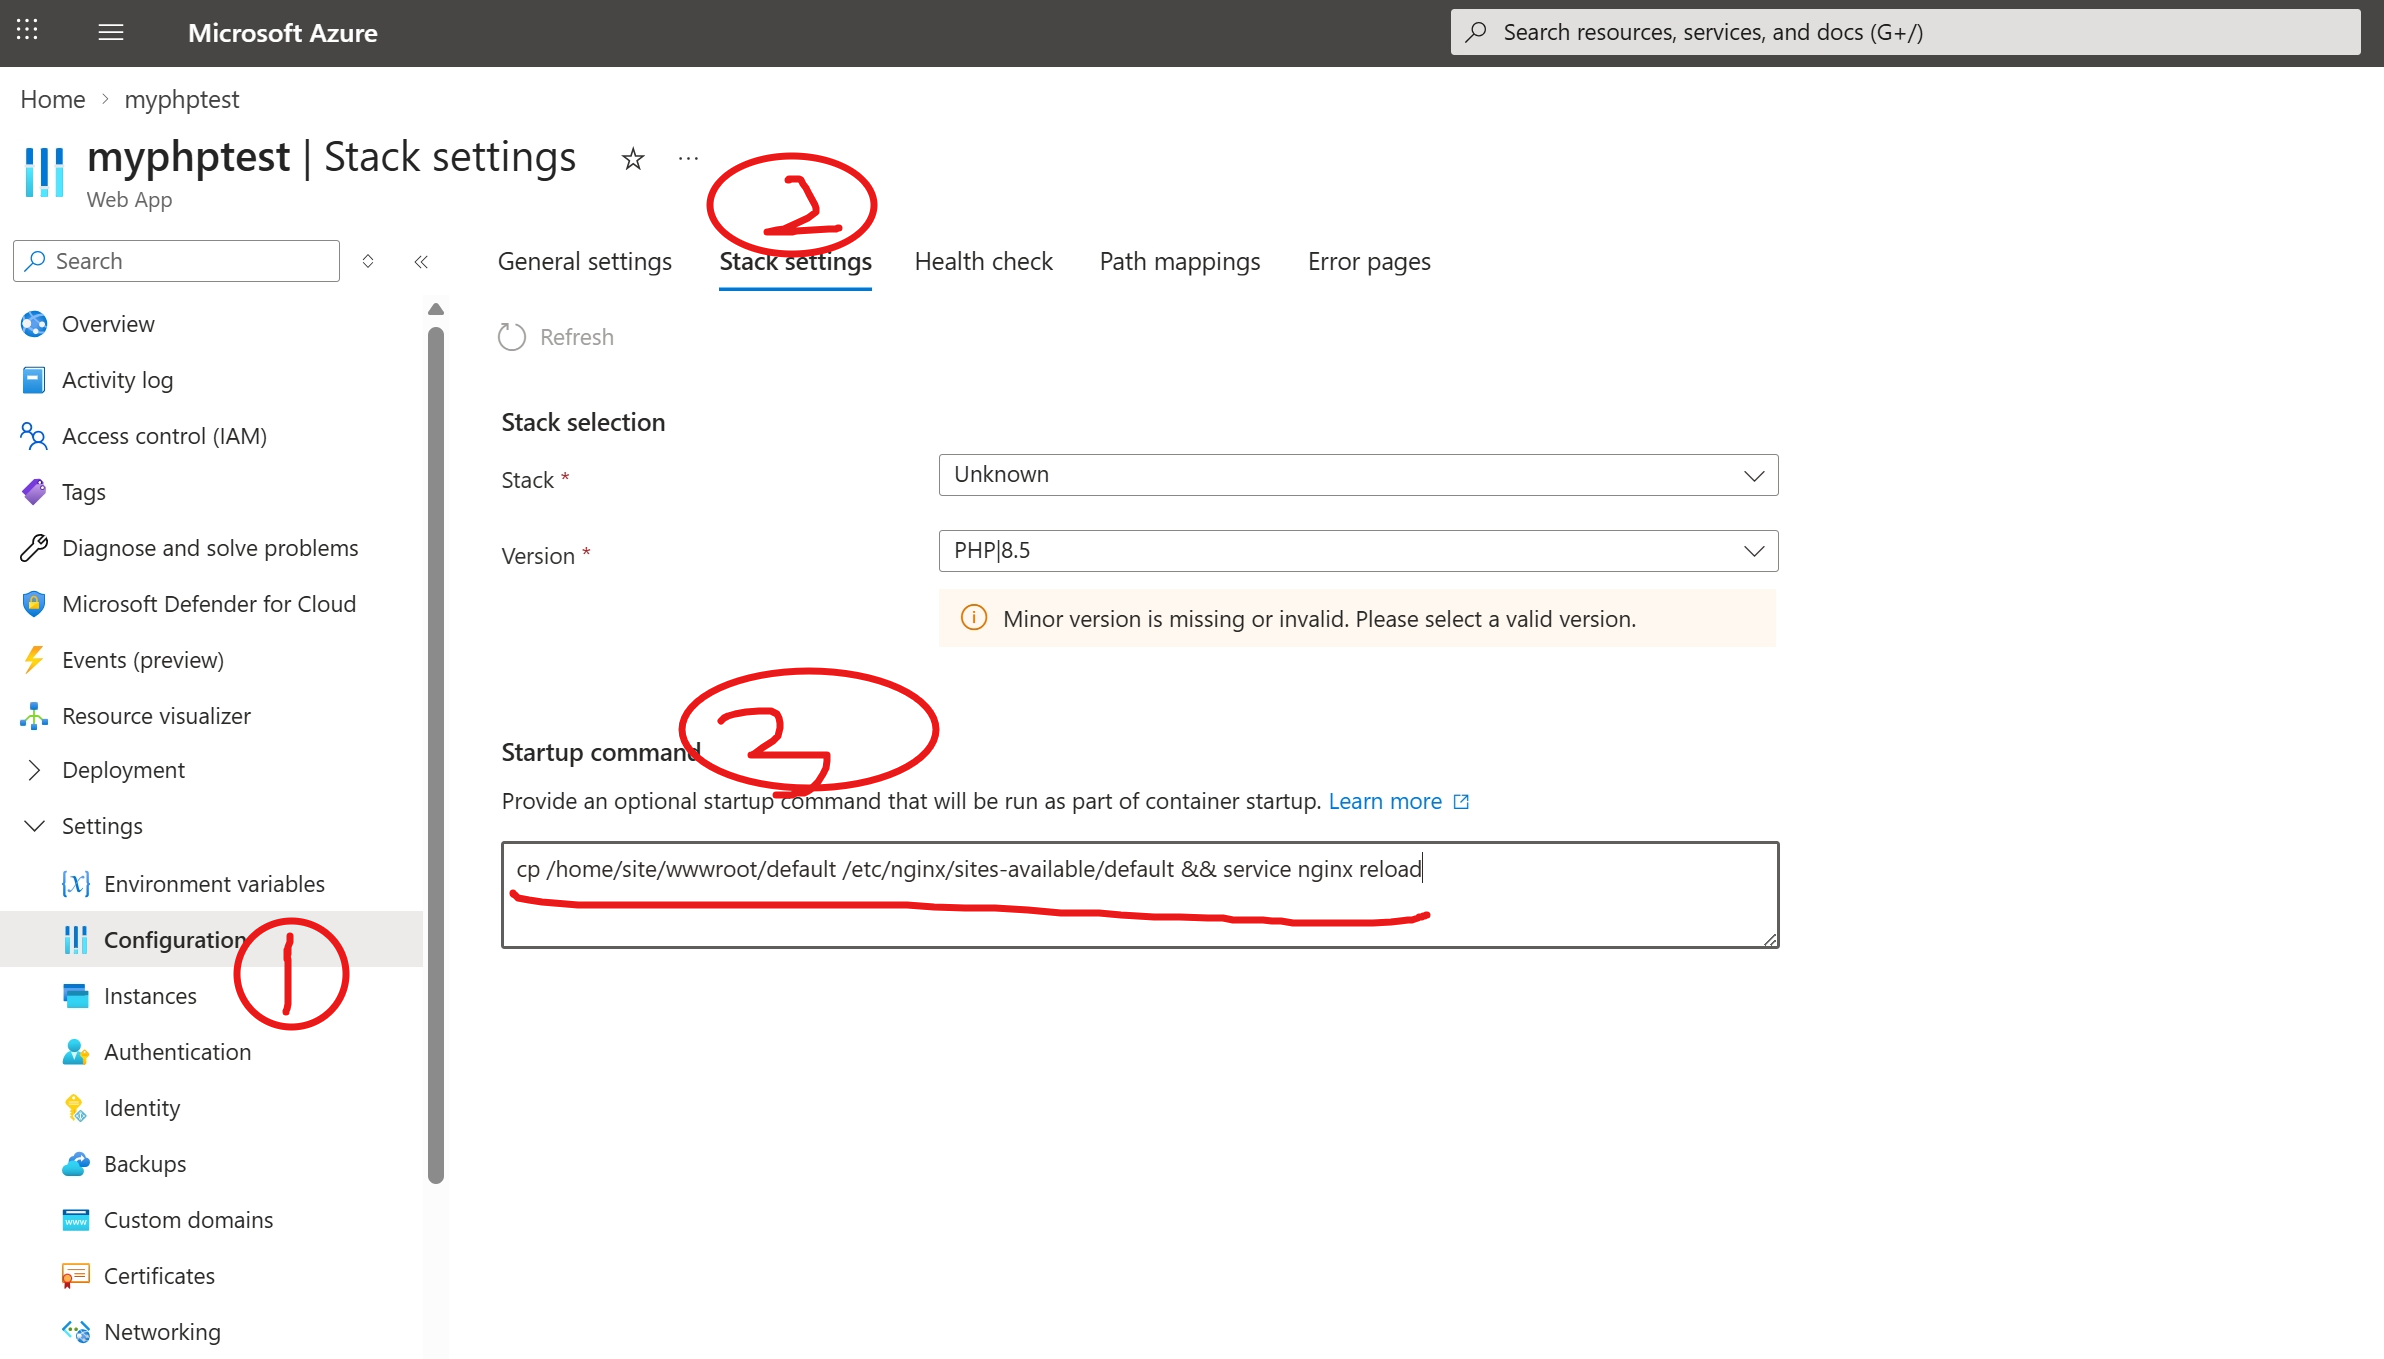
Task: Open Microsoft Defender for Cloud shield icon
Action: pyautogui.click(x=34, y=604)
